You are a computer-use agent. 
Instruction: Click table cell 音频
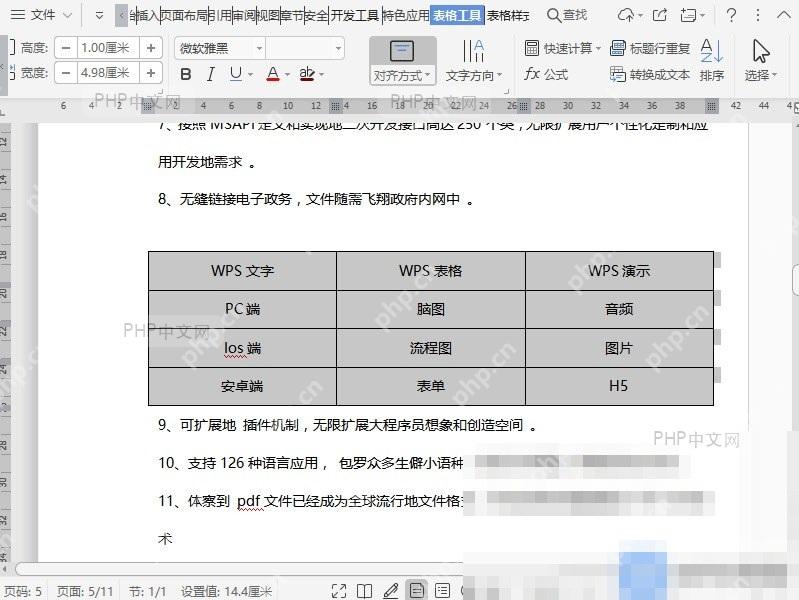[619, 309]
